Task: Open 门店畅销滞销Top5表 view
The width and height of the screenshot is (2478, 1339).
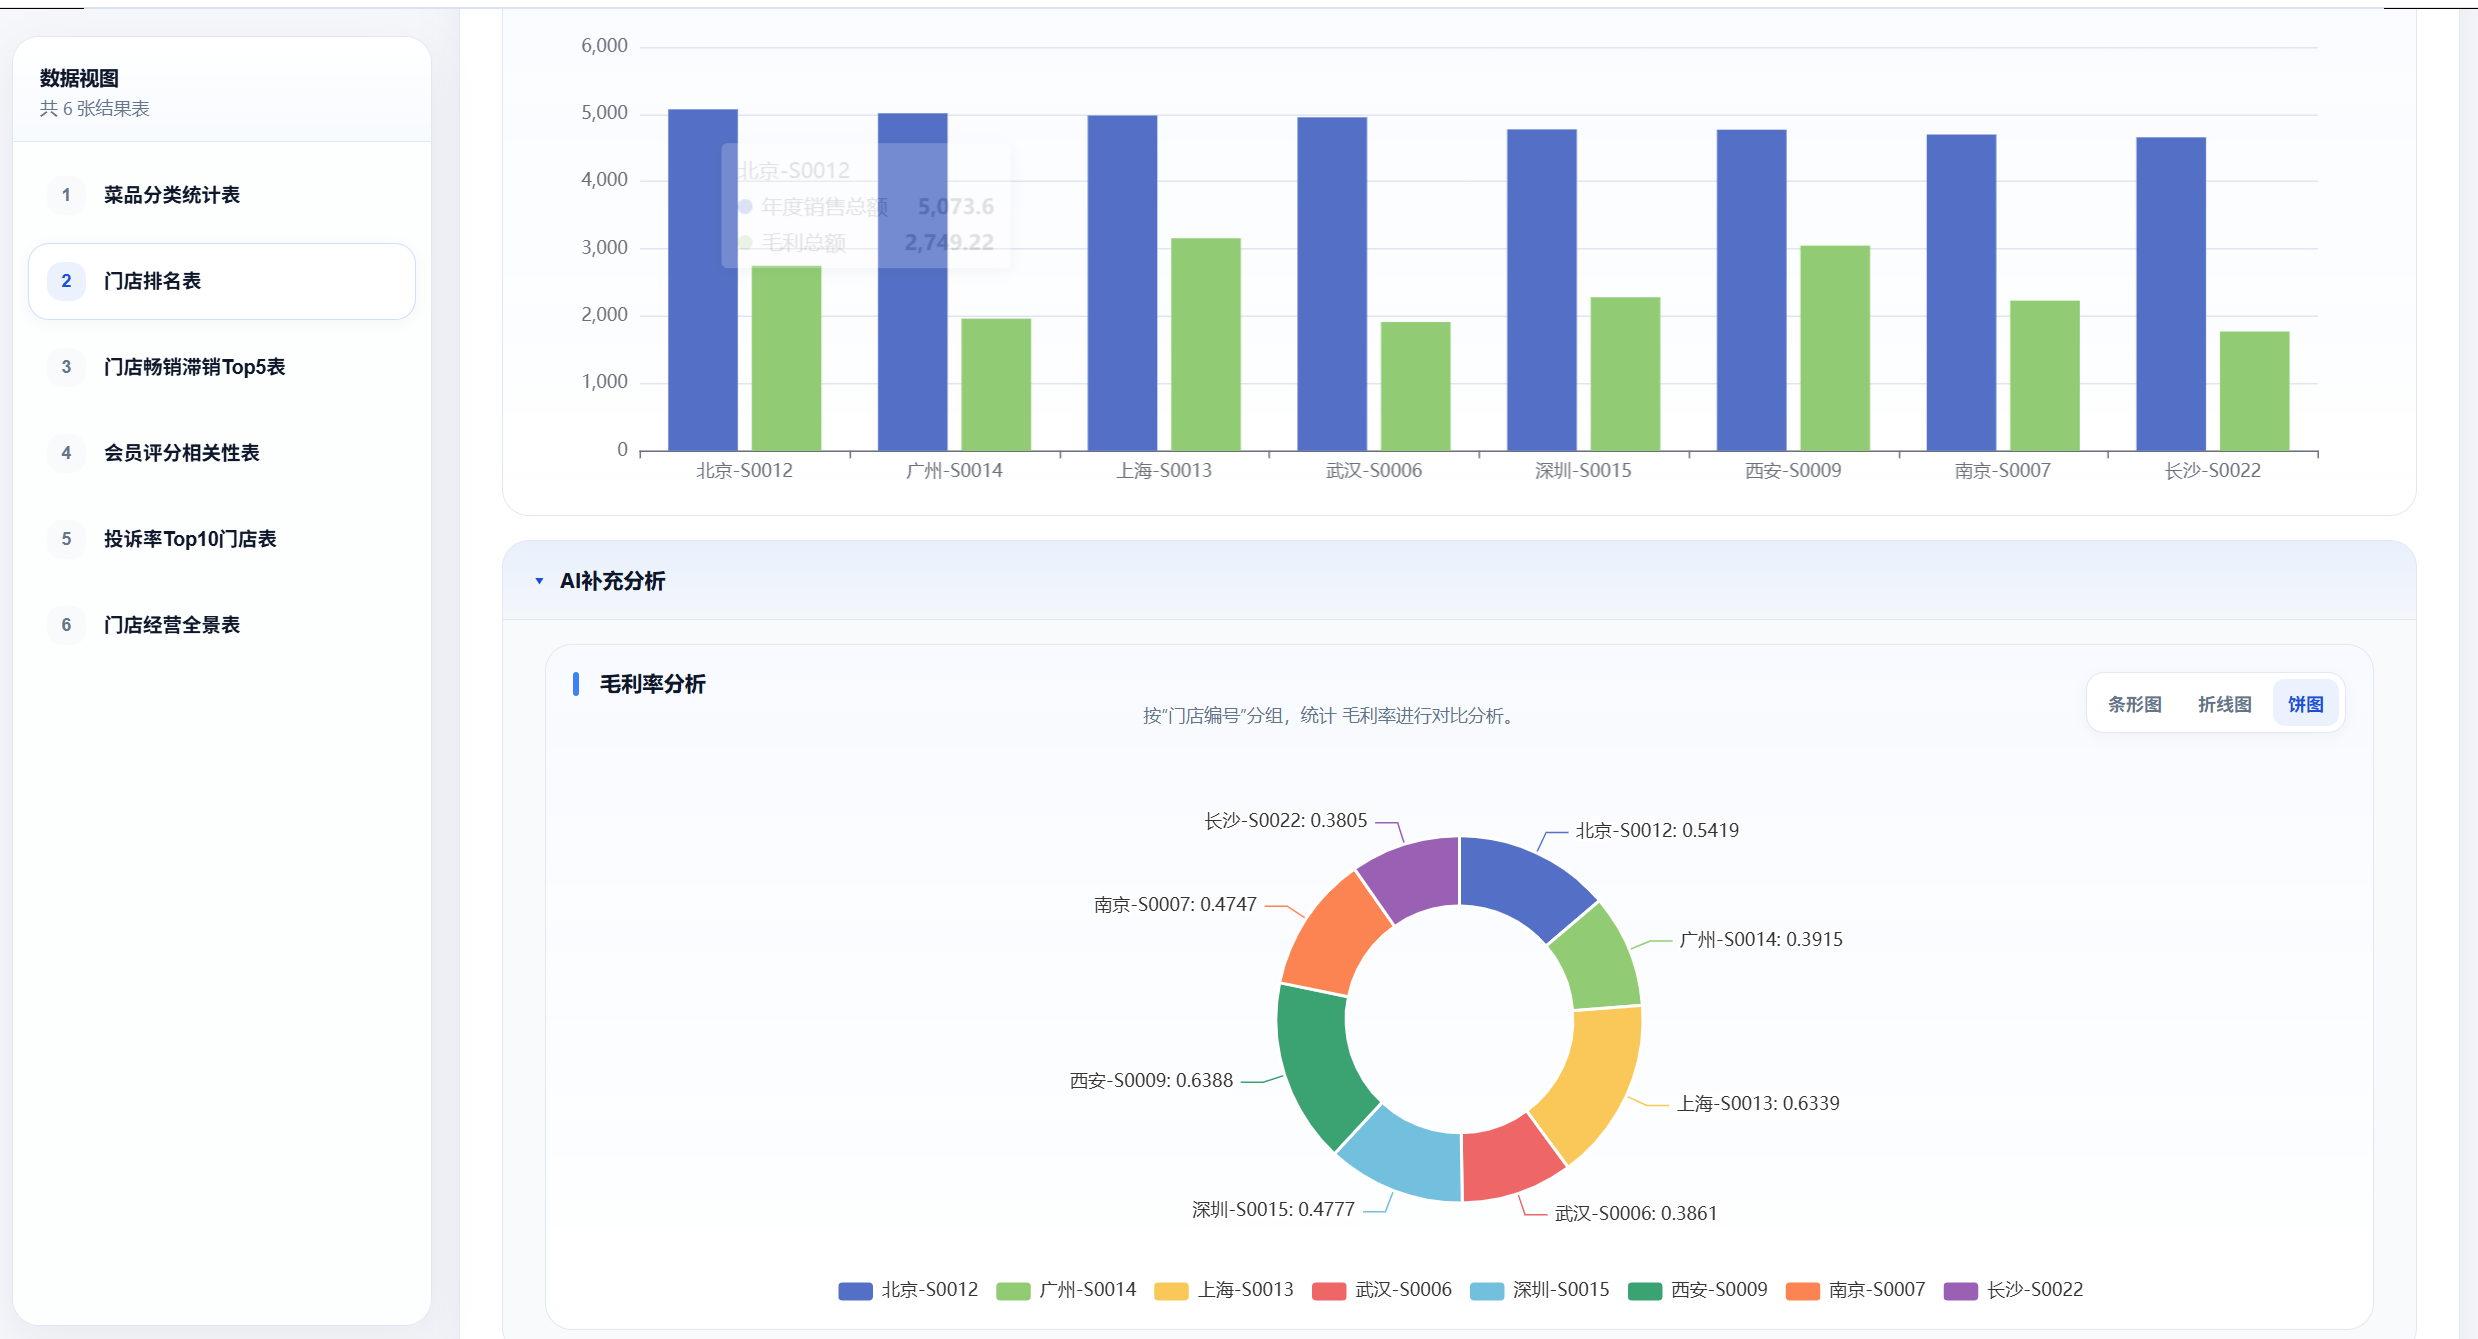Action: pyautogui.click(x=222, y=367)
